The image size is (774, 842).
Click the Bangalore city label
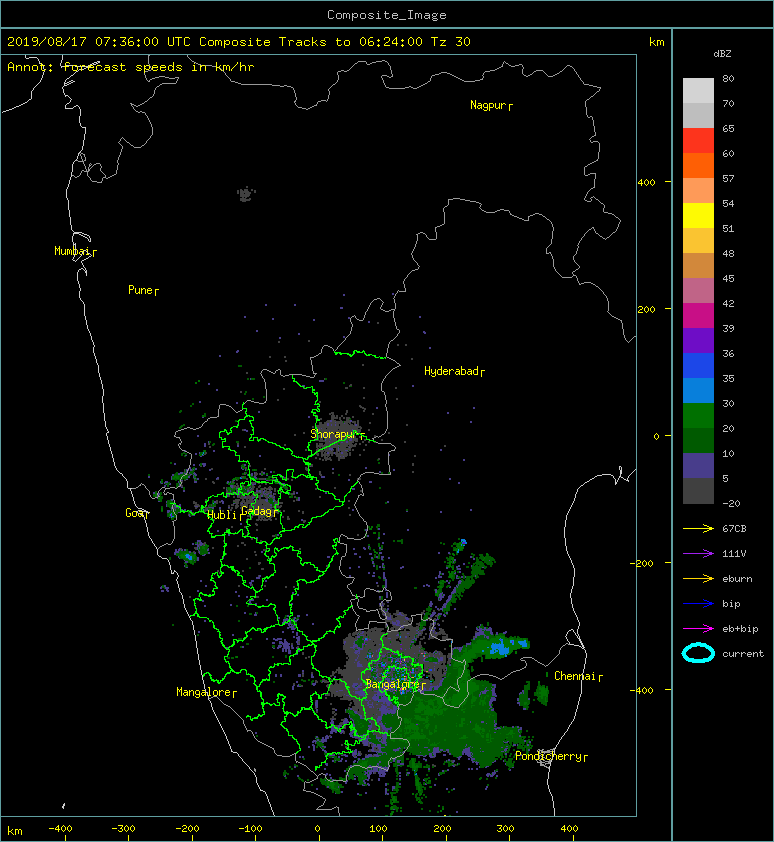click(392, 684)
